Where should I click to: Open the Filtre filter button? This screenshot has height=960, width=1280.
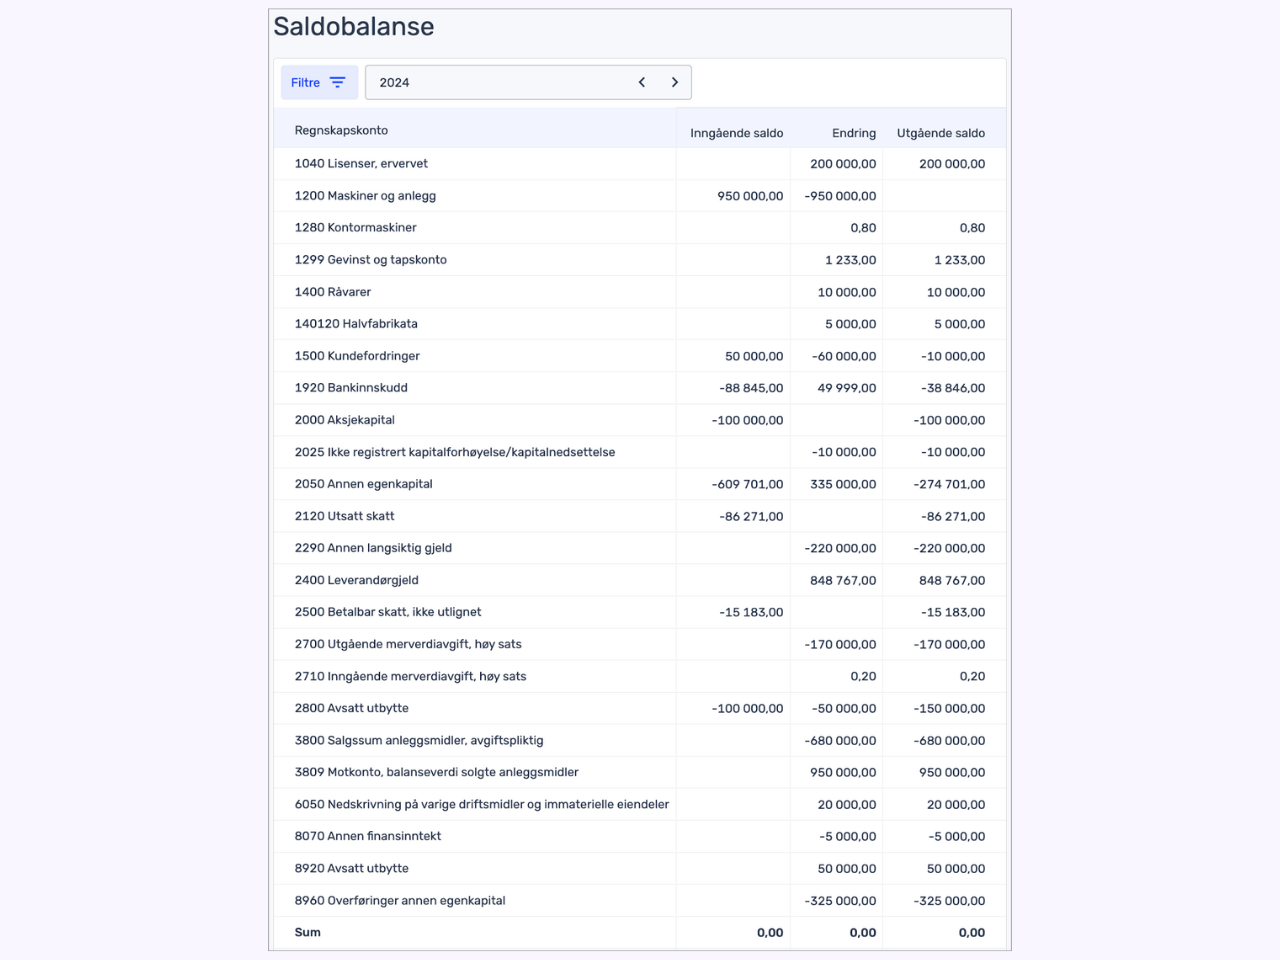point(319,83)
